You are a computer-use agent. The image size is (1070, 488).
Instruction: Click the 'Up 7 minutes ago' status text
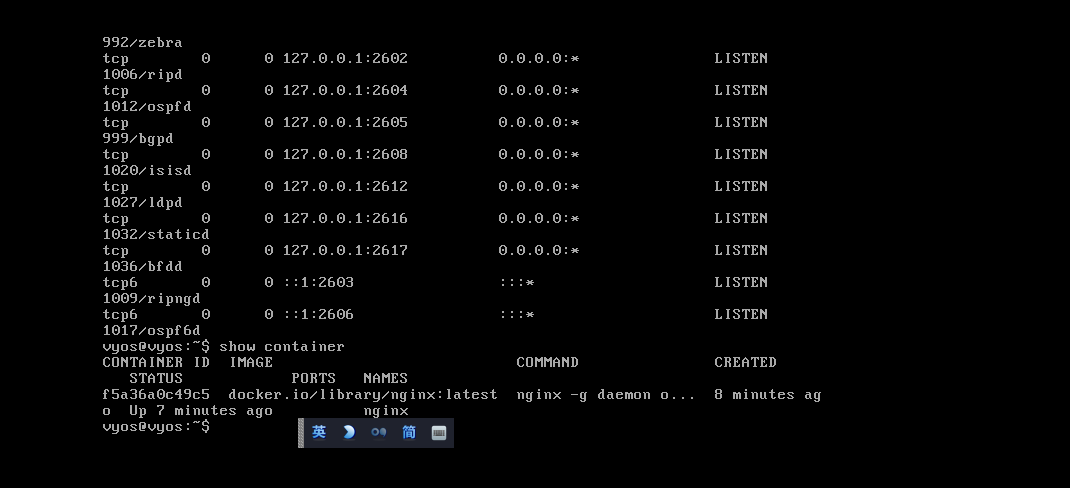(200, 410)
